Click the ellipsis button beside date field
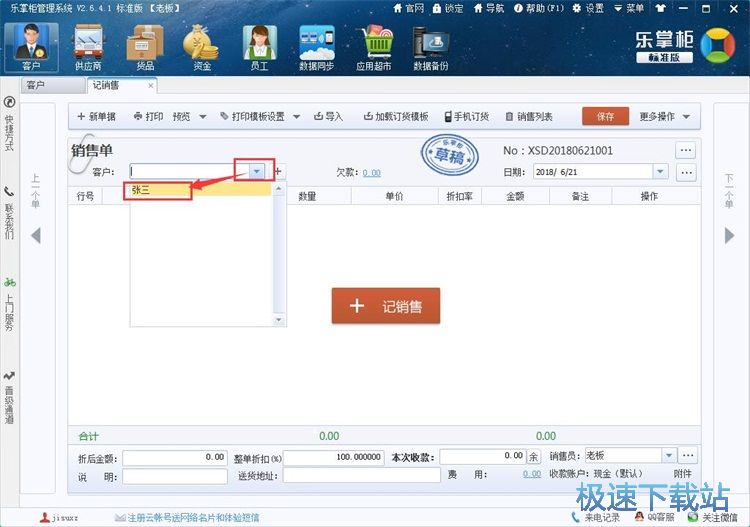The height and width of the screenshot is (527, 750). tap(686, 172)
